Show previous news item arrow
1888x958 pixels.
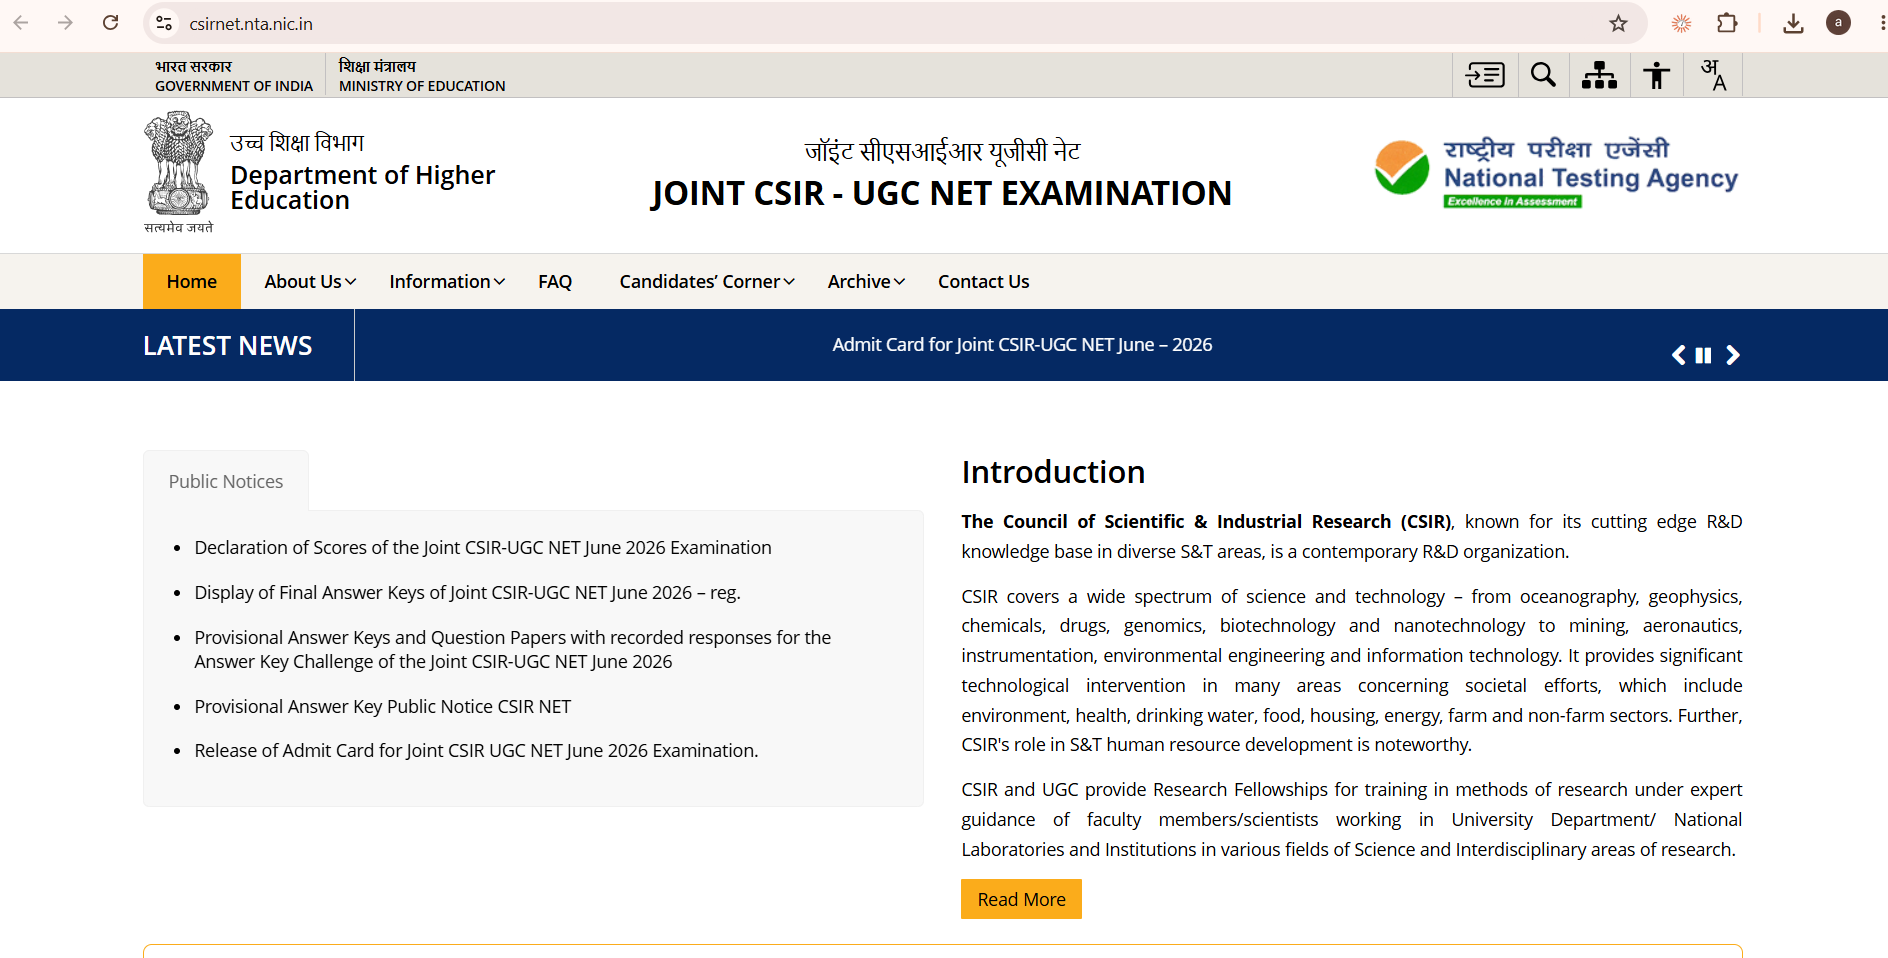[x=1678, y=355]
